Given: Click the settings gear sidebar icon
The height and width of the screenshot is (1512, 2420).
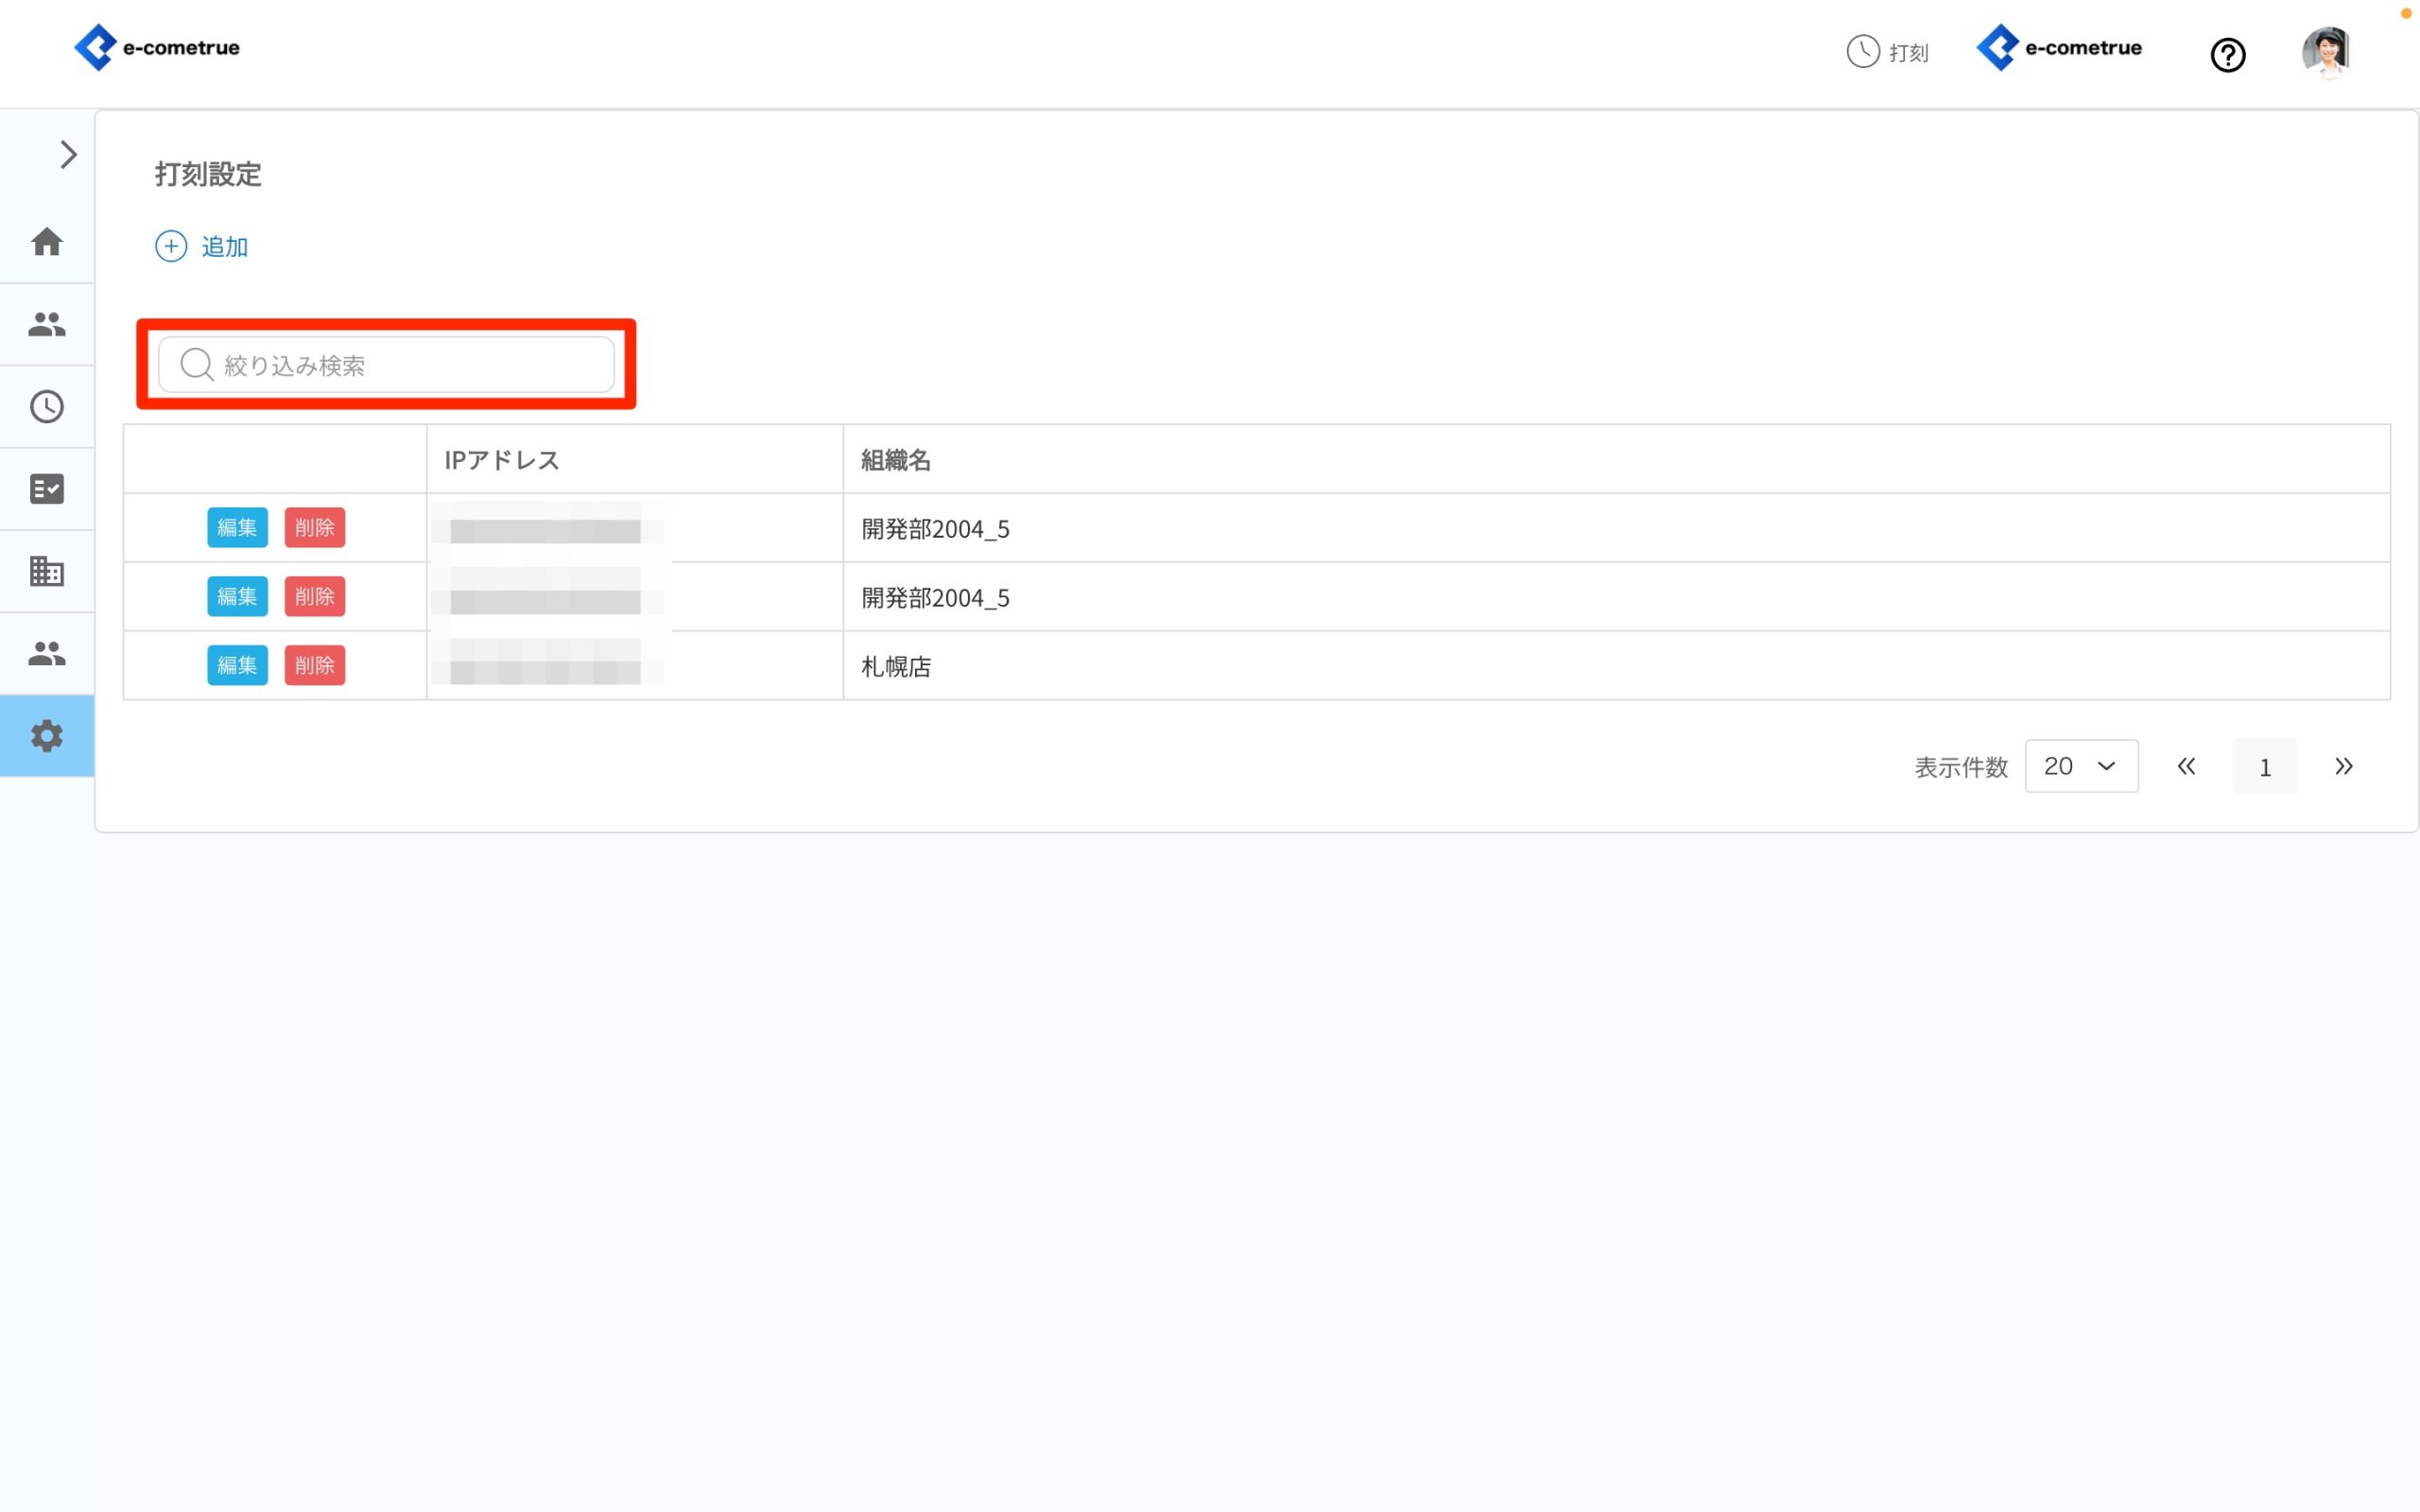Looking at the screenshot, I should pos(47,736).
